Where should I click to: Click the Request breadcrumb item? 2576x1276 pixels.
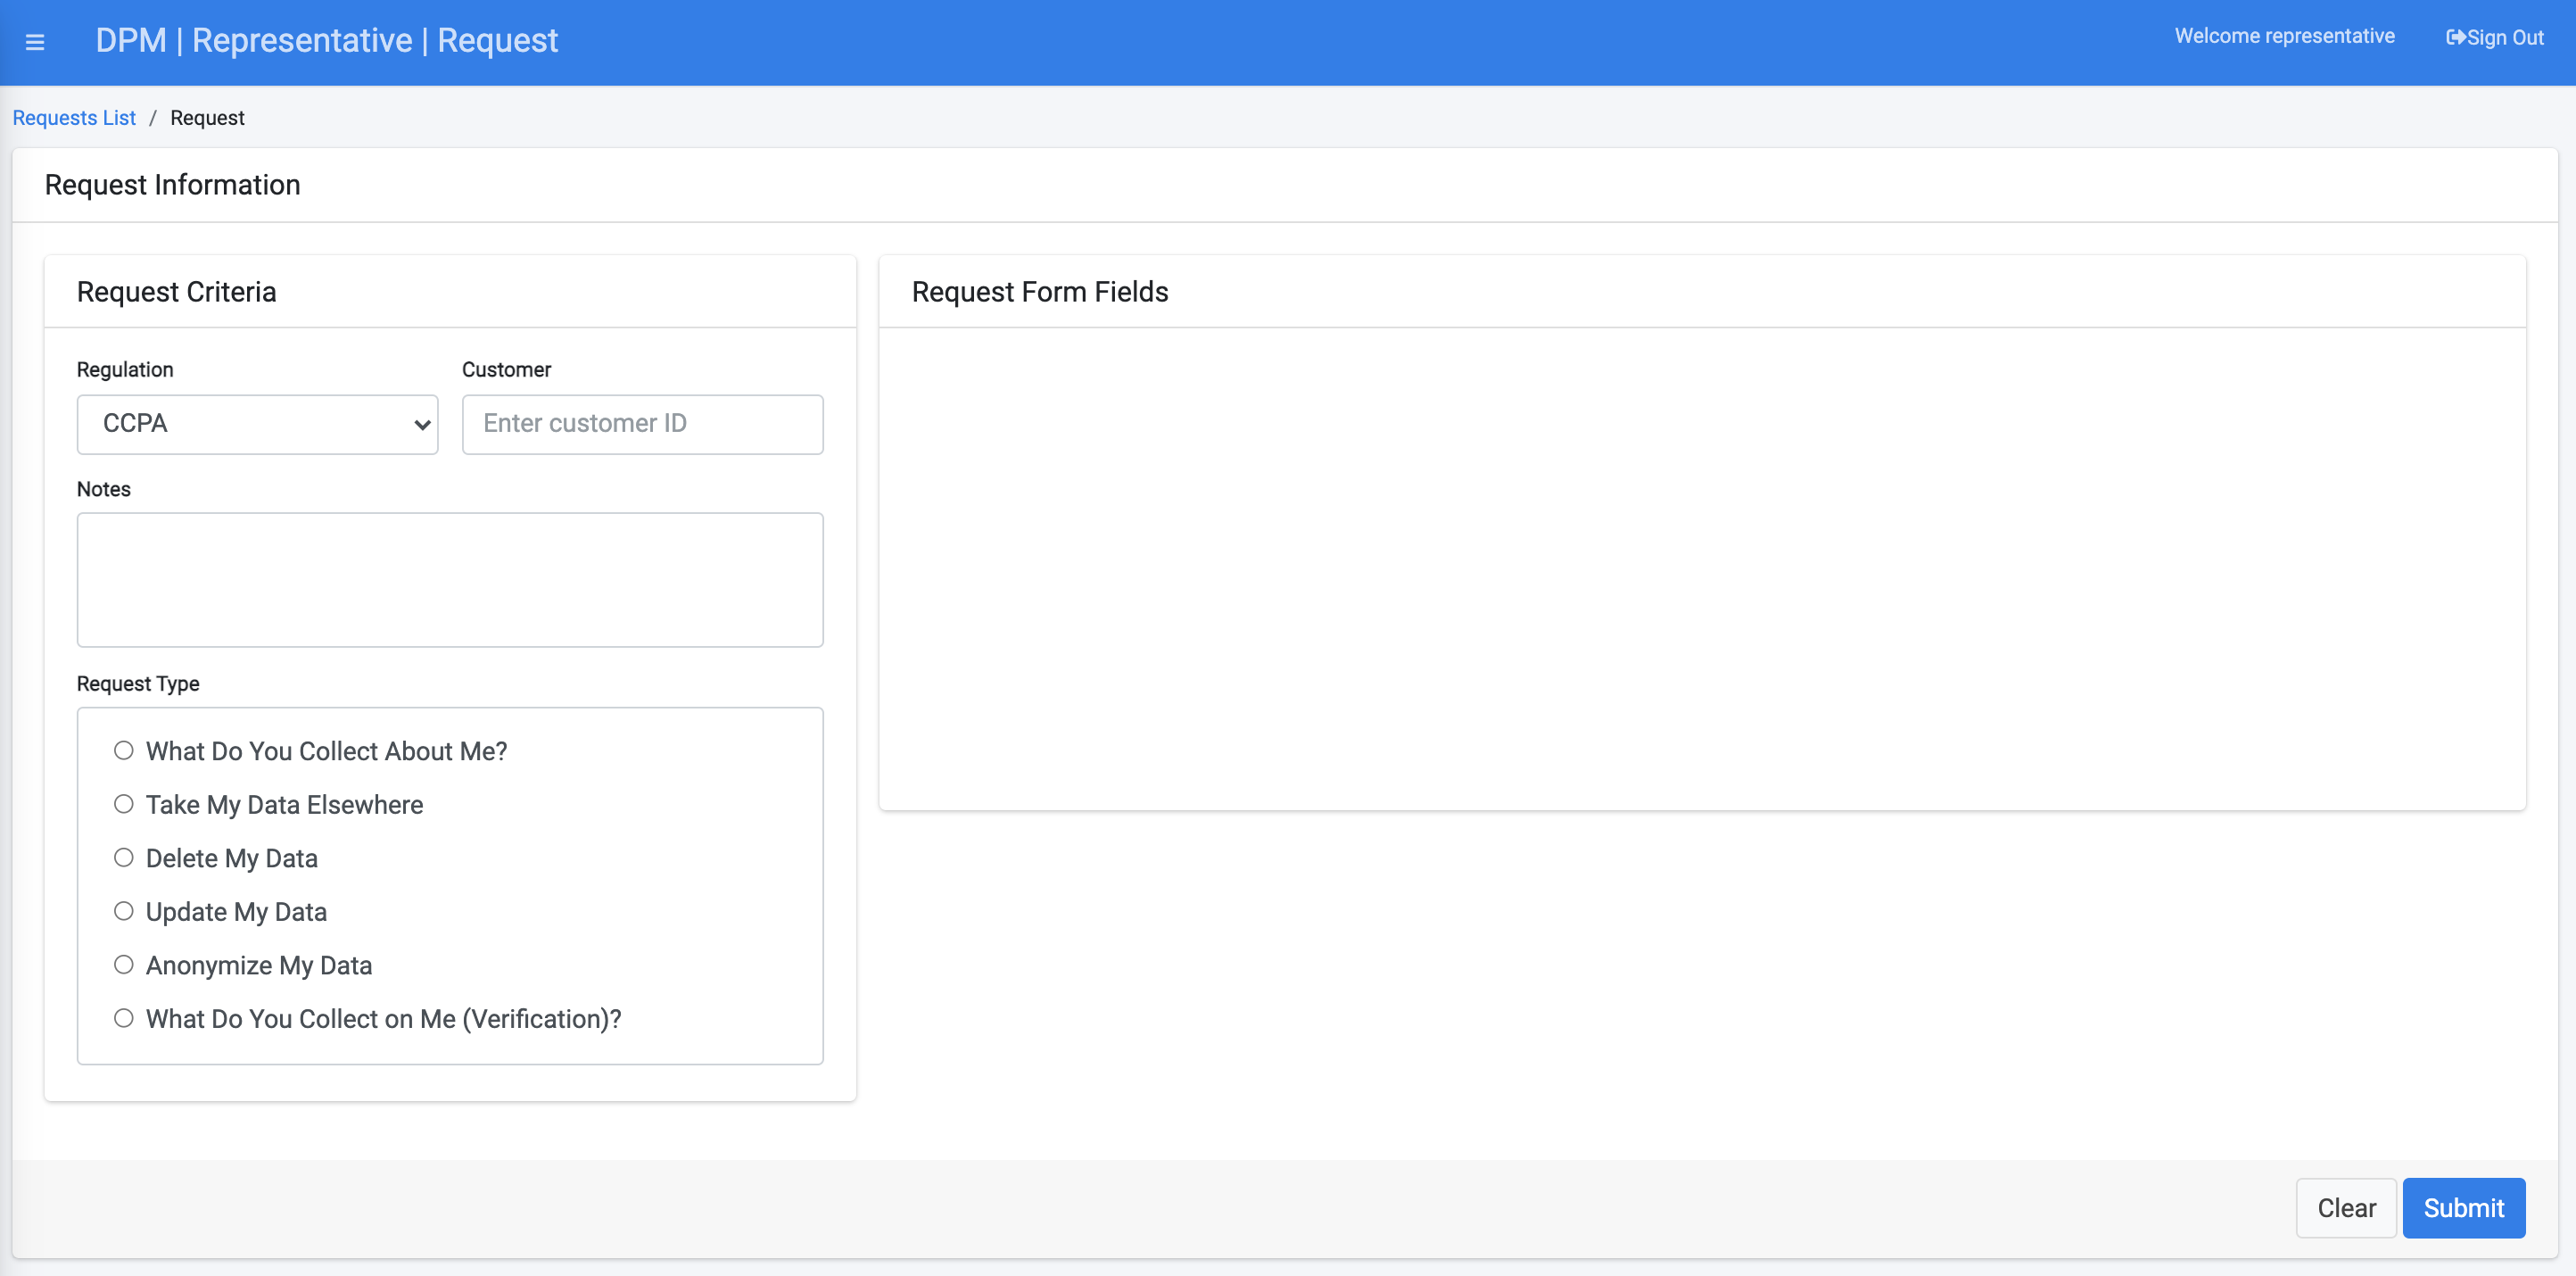pos(207,118)
